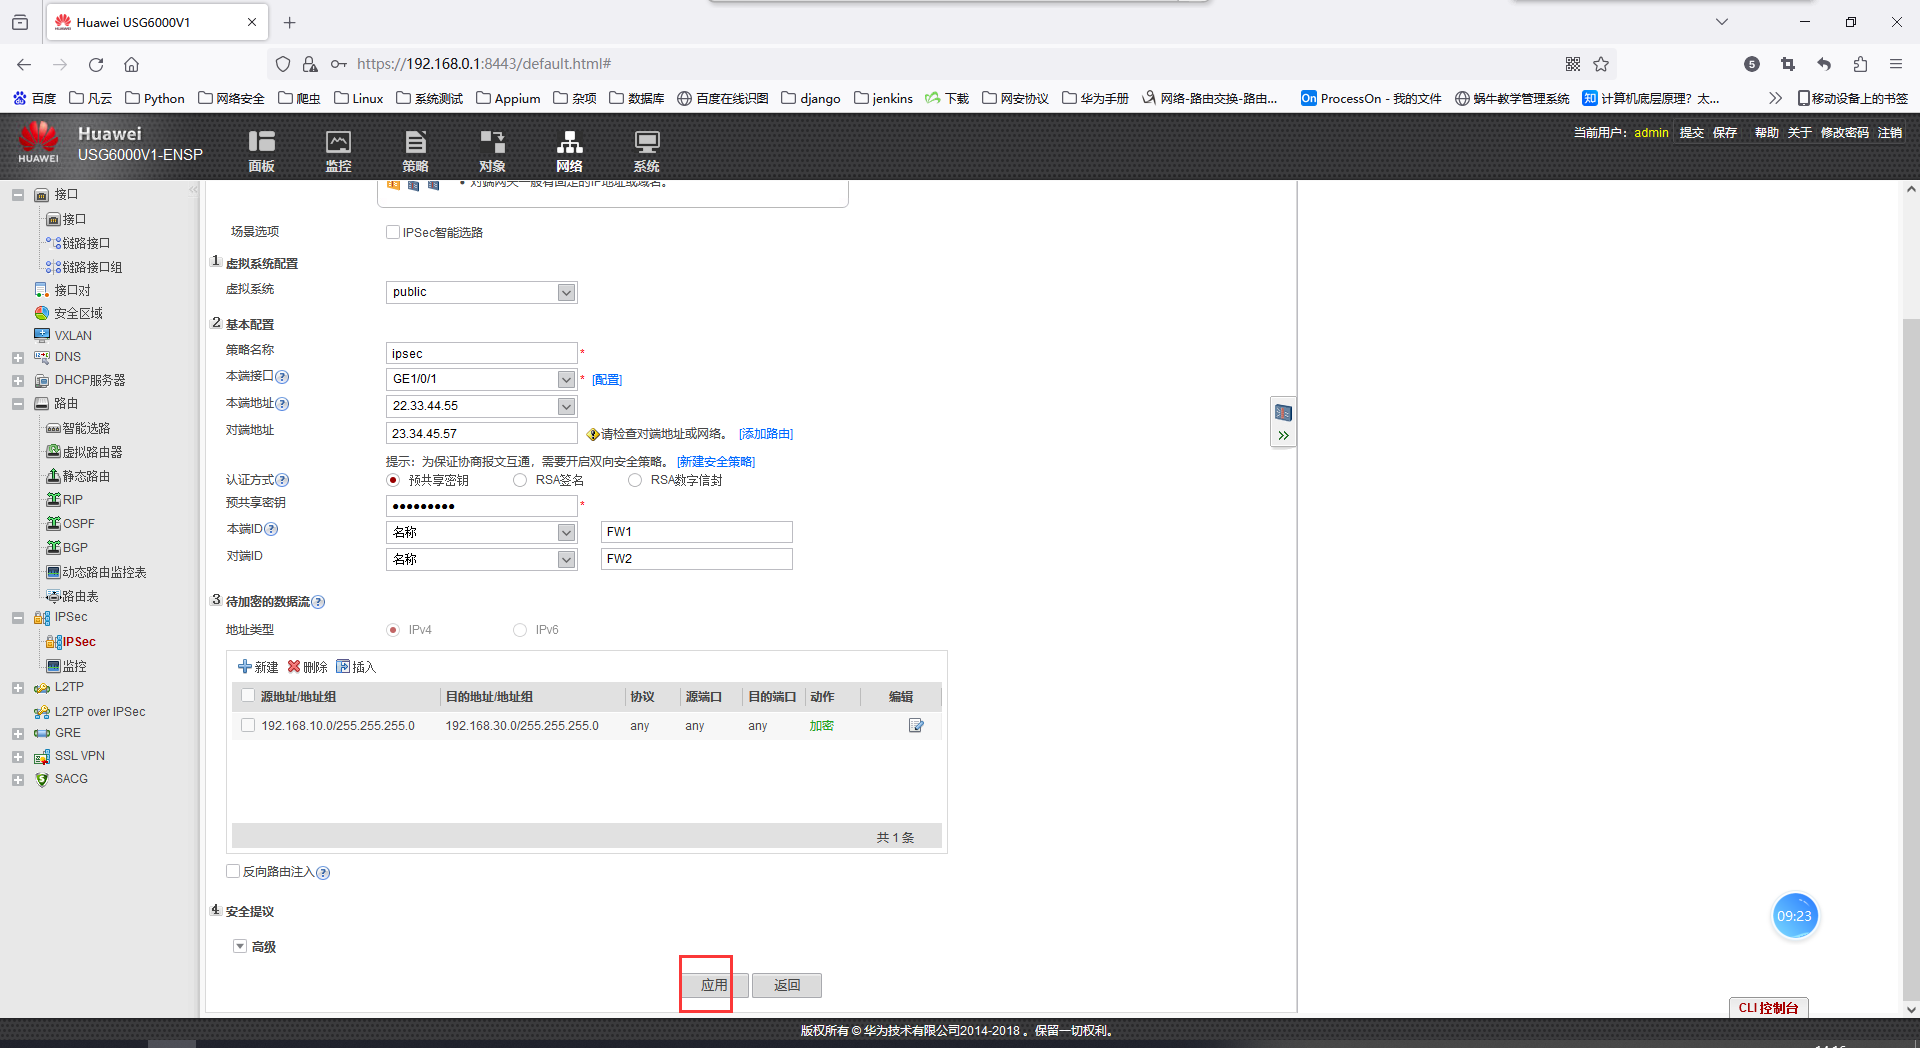
Task: Open the [添加路由] link
Action: [766, 434]
